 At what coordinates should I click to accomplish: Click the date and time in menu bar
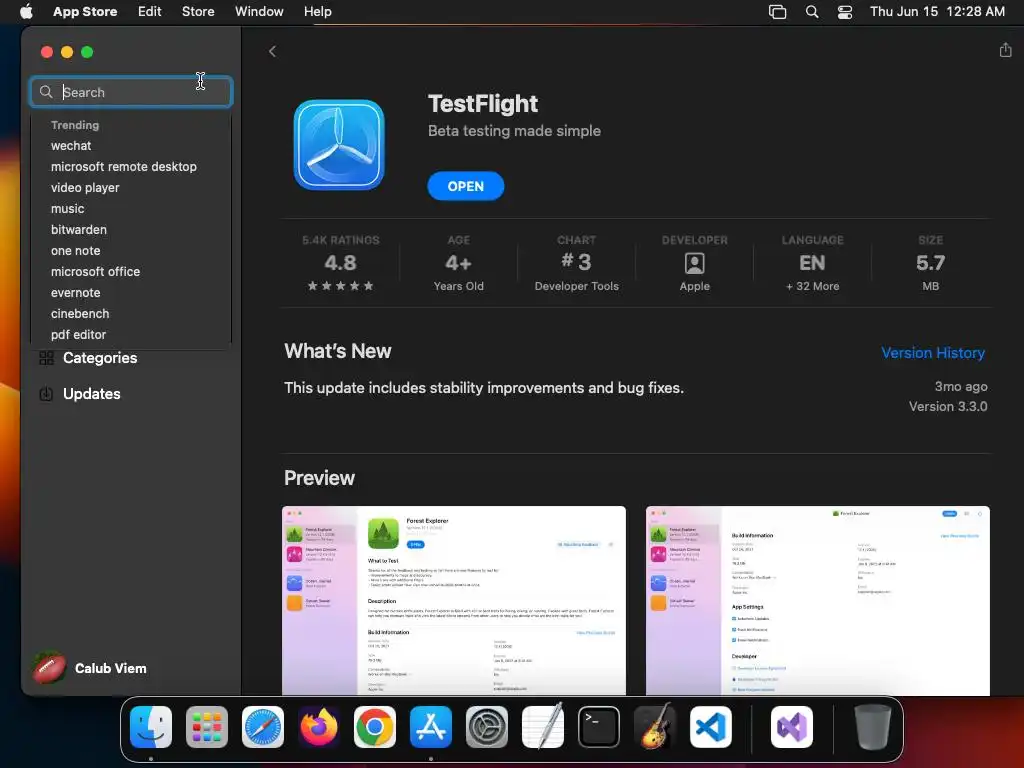point(937,11)
